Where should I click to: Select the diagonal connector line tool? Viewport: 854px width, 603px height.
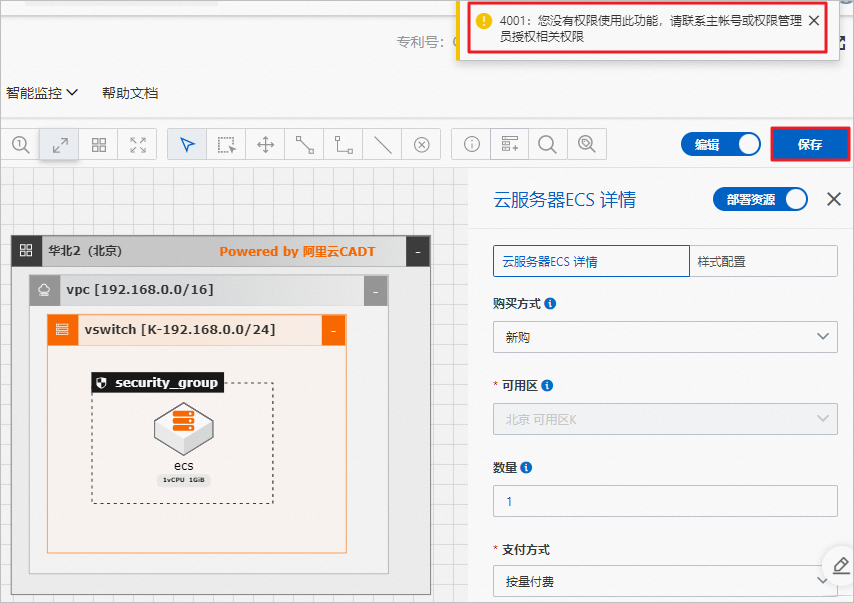coord(304,144)
